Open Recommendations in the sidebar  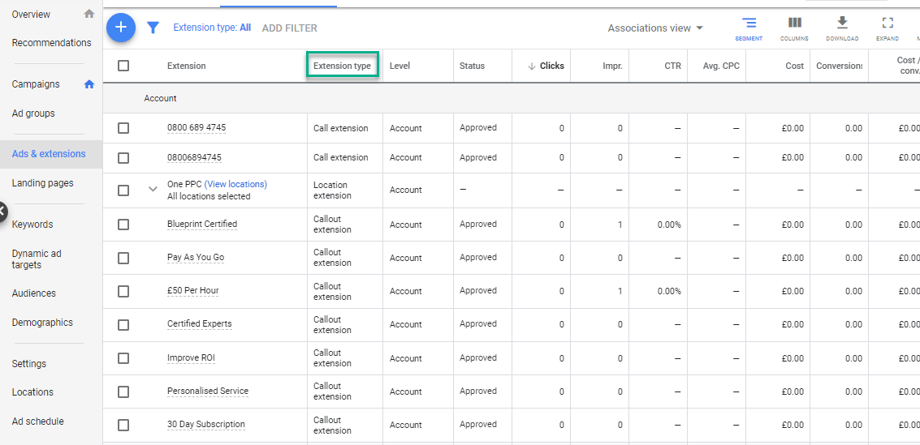[52, 43]
